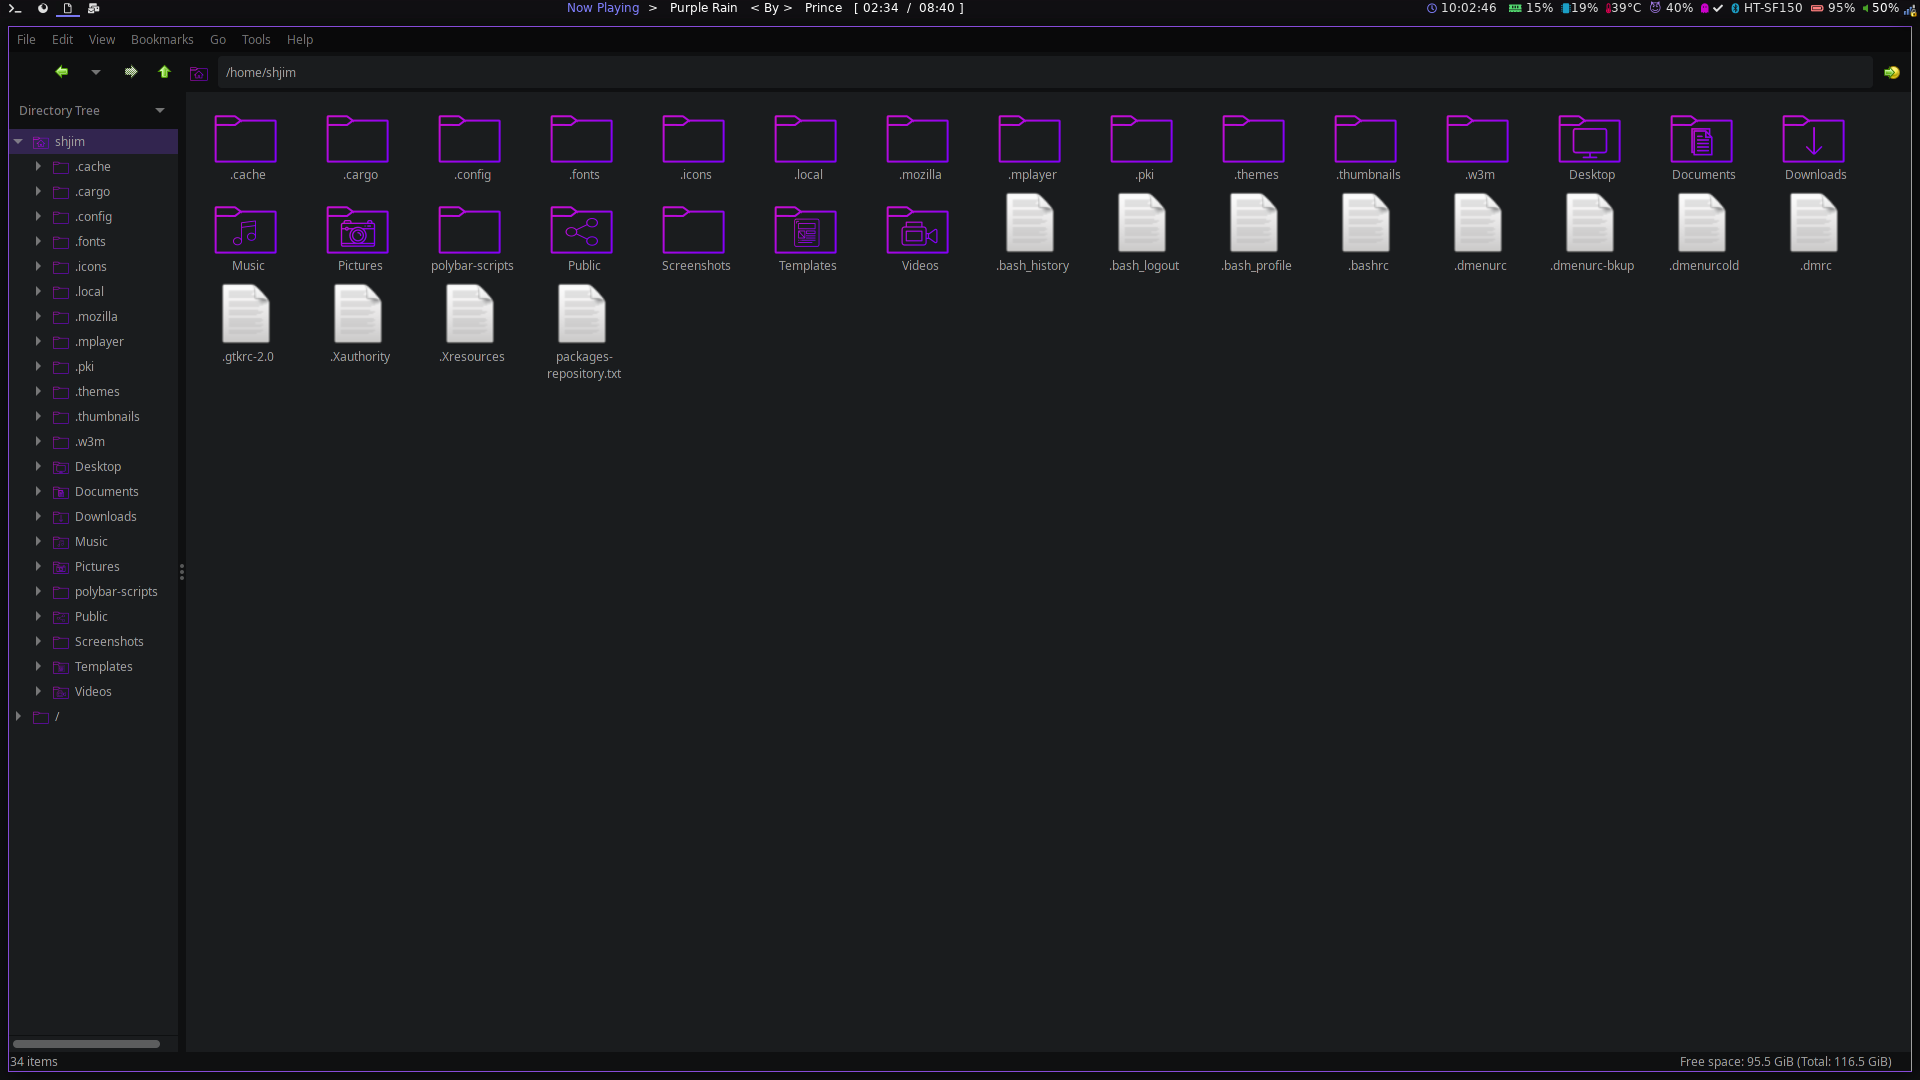Expand the root / entry in sidebar
The image size is (1920, 1080).
tap(18, 717)
